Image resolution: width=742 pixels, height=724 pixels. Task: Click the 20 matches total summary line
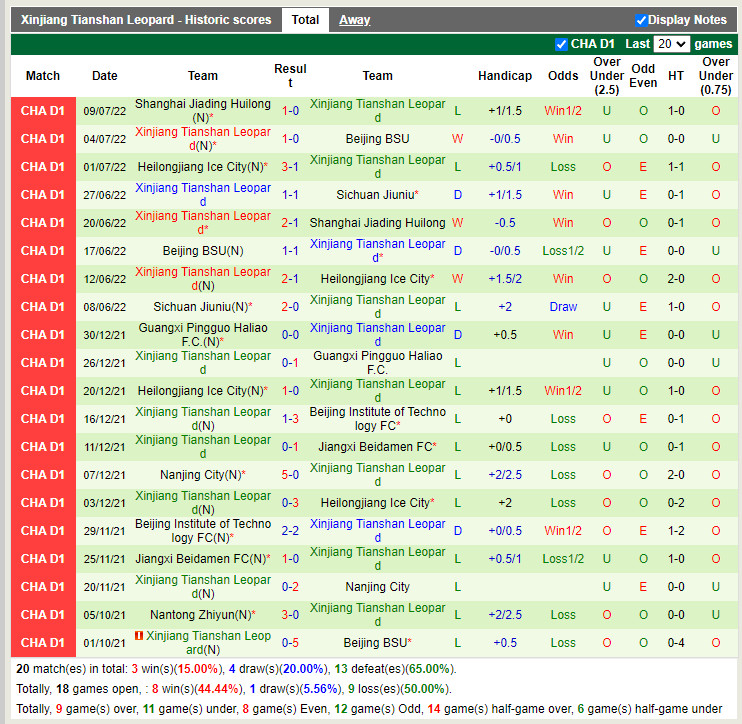236,669
